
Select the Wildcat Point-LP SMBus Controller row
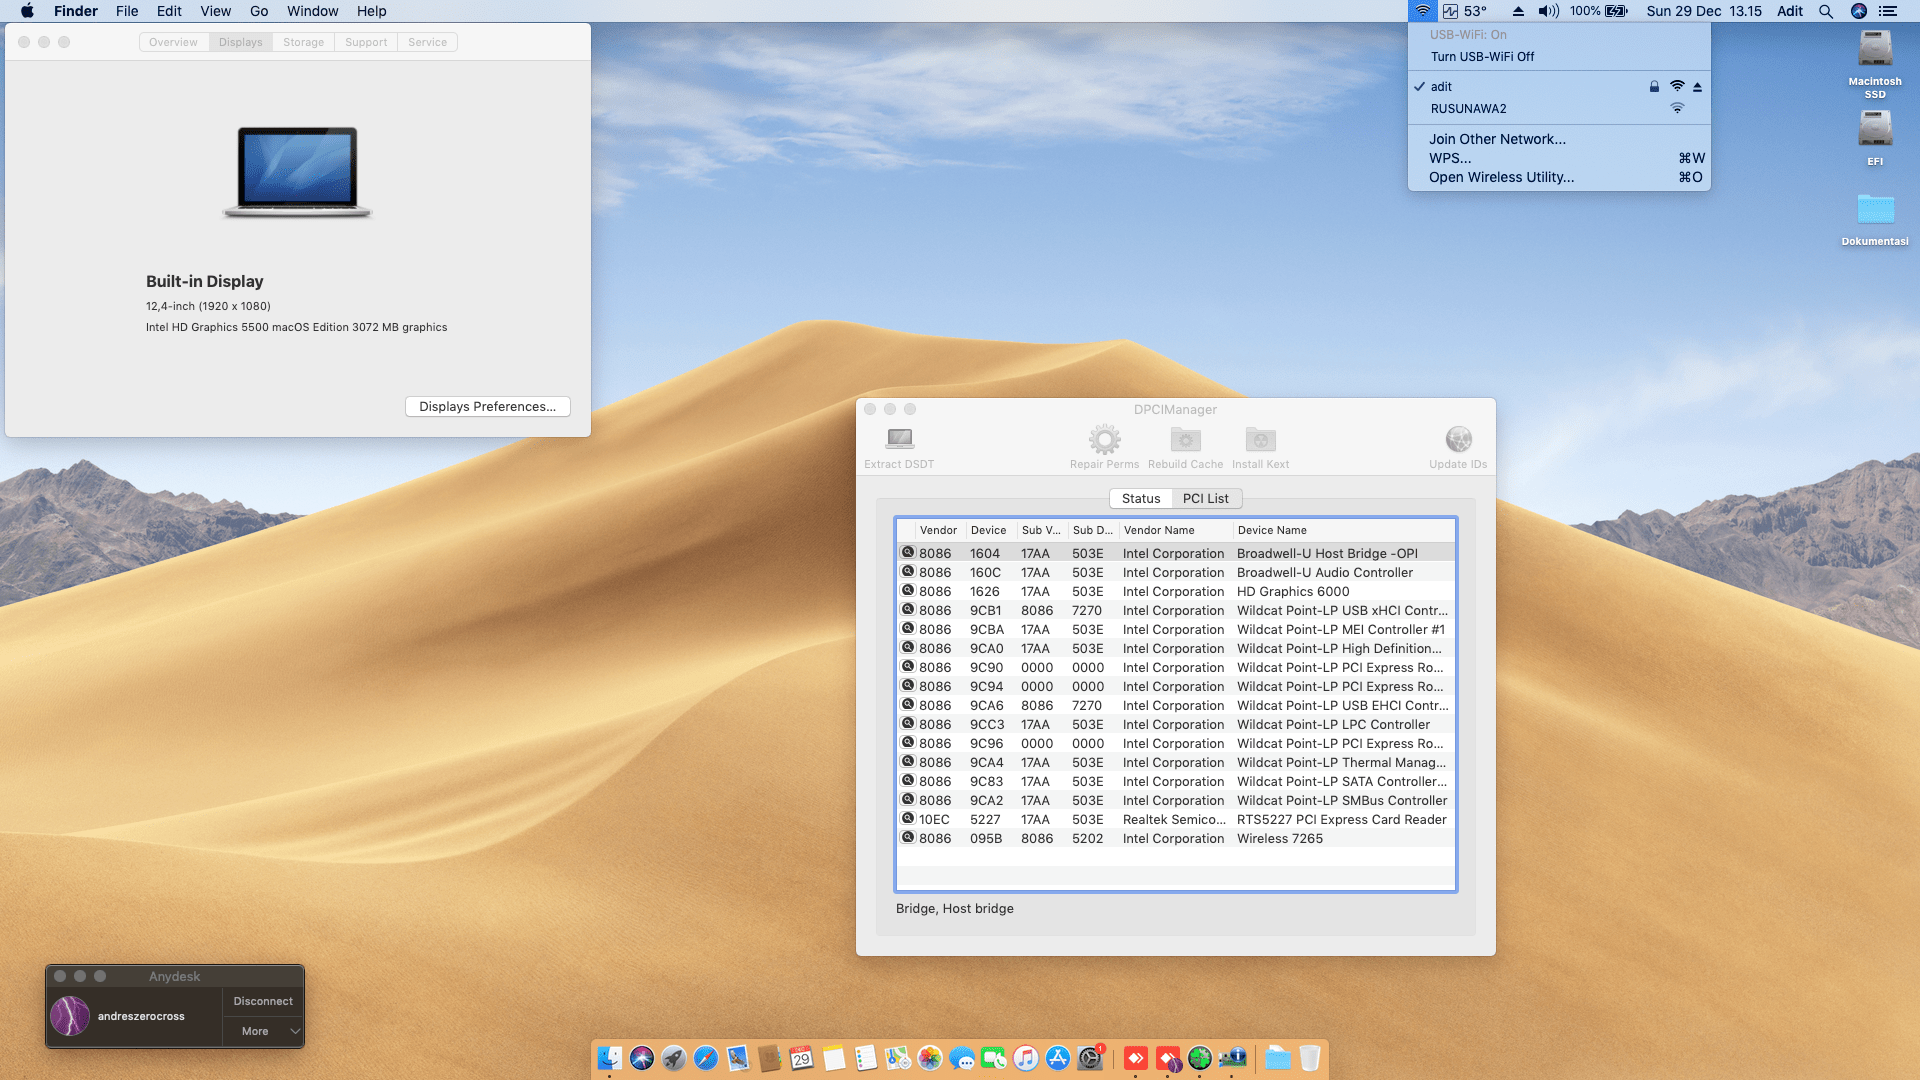pos(1176,800)
